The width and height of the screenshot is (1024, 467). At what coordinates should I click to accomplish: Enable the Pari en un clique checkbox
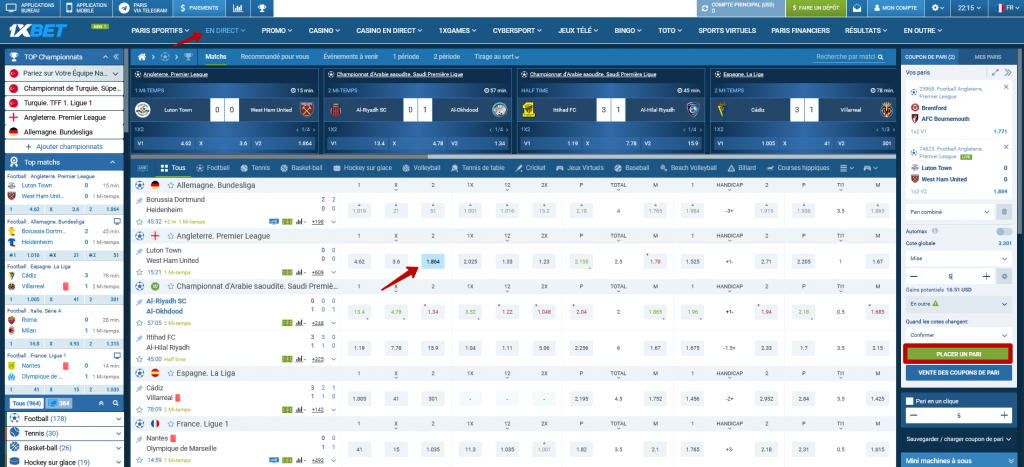coord(908,400)
